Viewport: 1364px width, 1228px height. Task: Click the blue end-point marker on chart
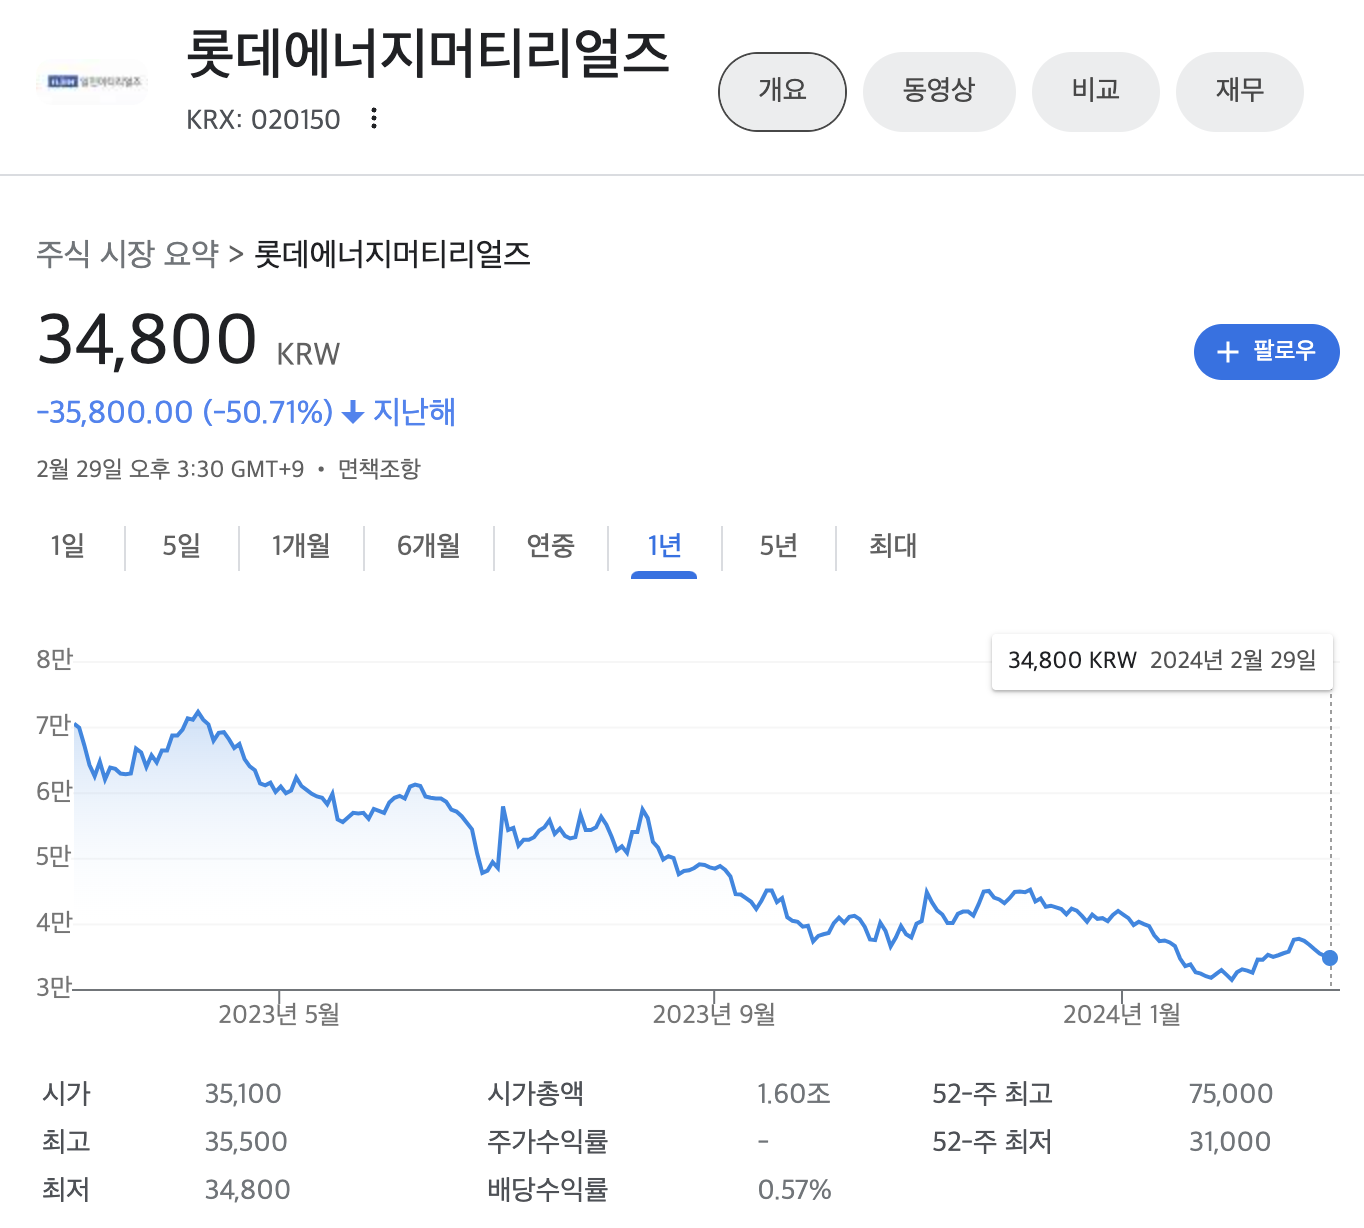pyautogui.click(x=1330, y=958)
